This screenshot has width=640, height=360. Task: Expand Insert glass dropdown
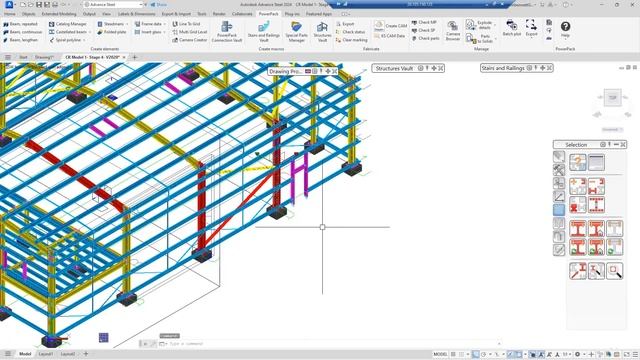click(x=164, y=32)
